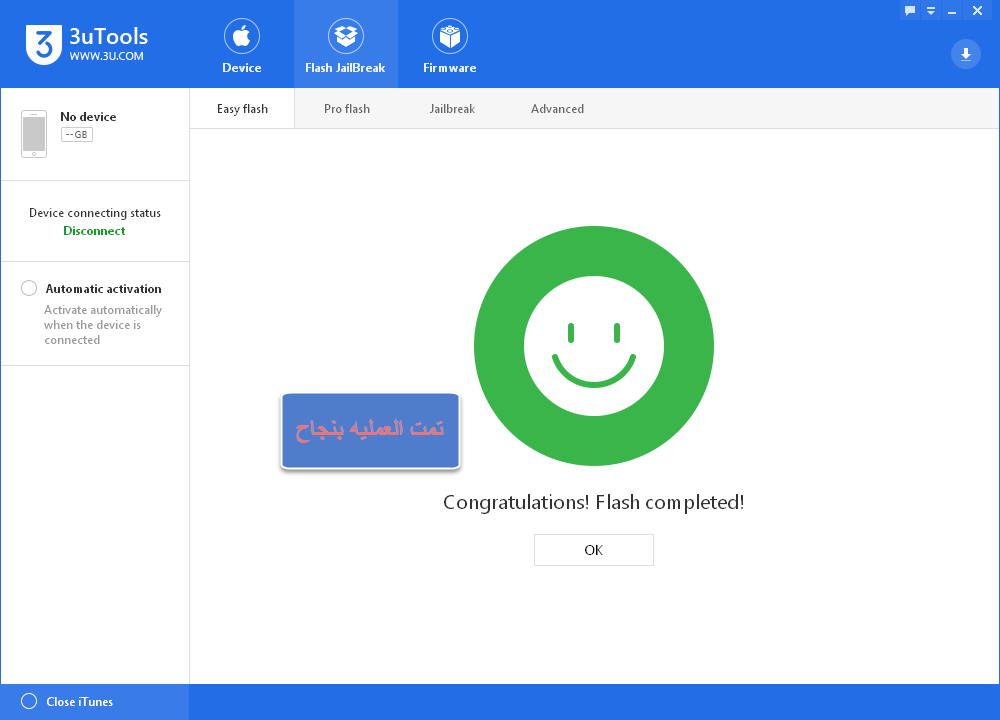Enable the Automatic activation radio button
Screen dimensions: 1000x720
point(29,288)
